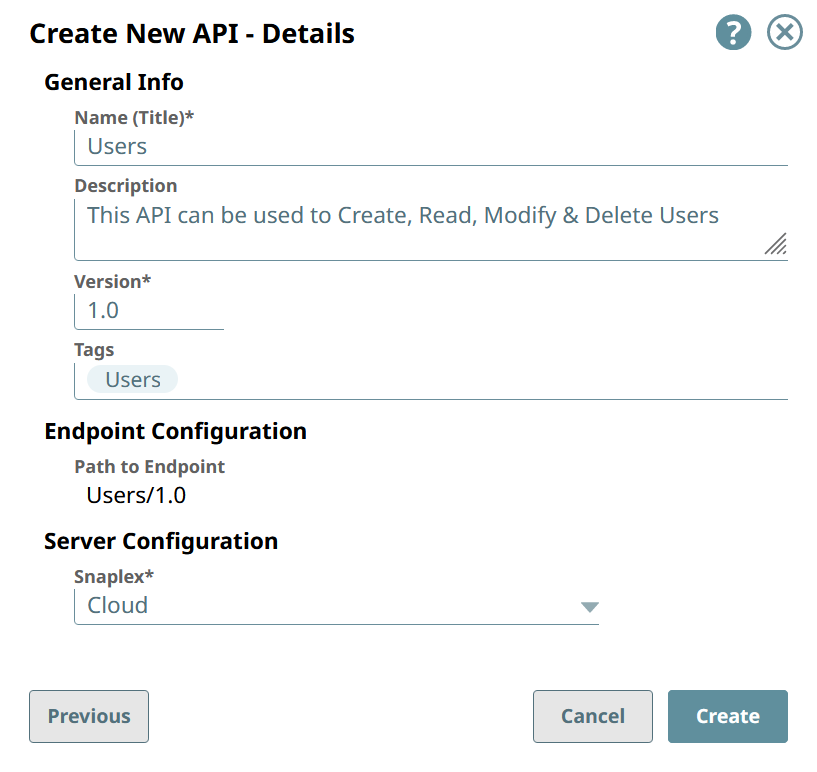Go back with the Previous button

pos(88,716)
